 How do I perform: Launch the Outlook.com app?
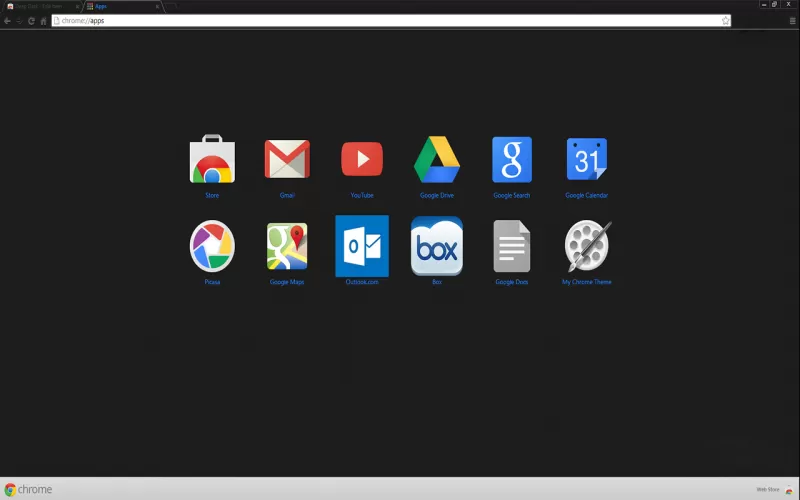(362, 246)
